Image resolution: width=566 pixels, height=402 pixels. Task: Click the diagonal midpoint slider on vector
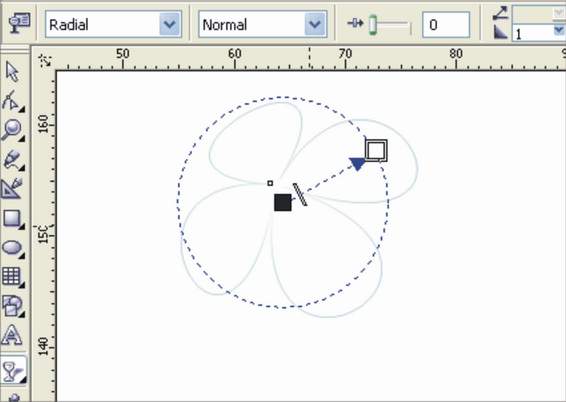coord(300,195)
